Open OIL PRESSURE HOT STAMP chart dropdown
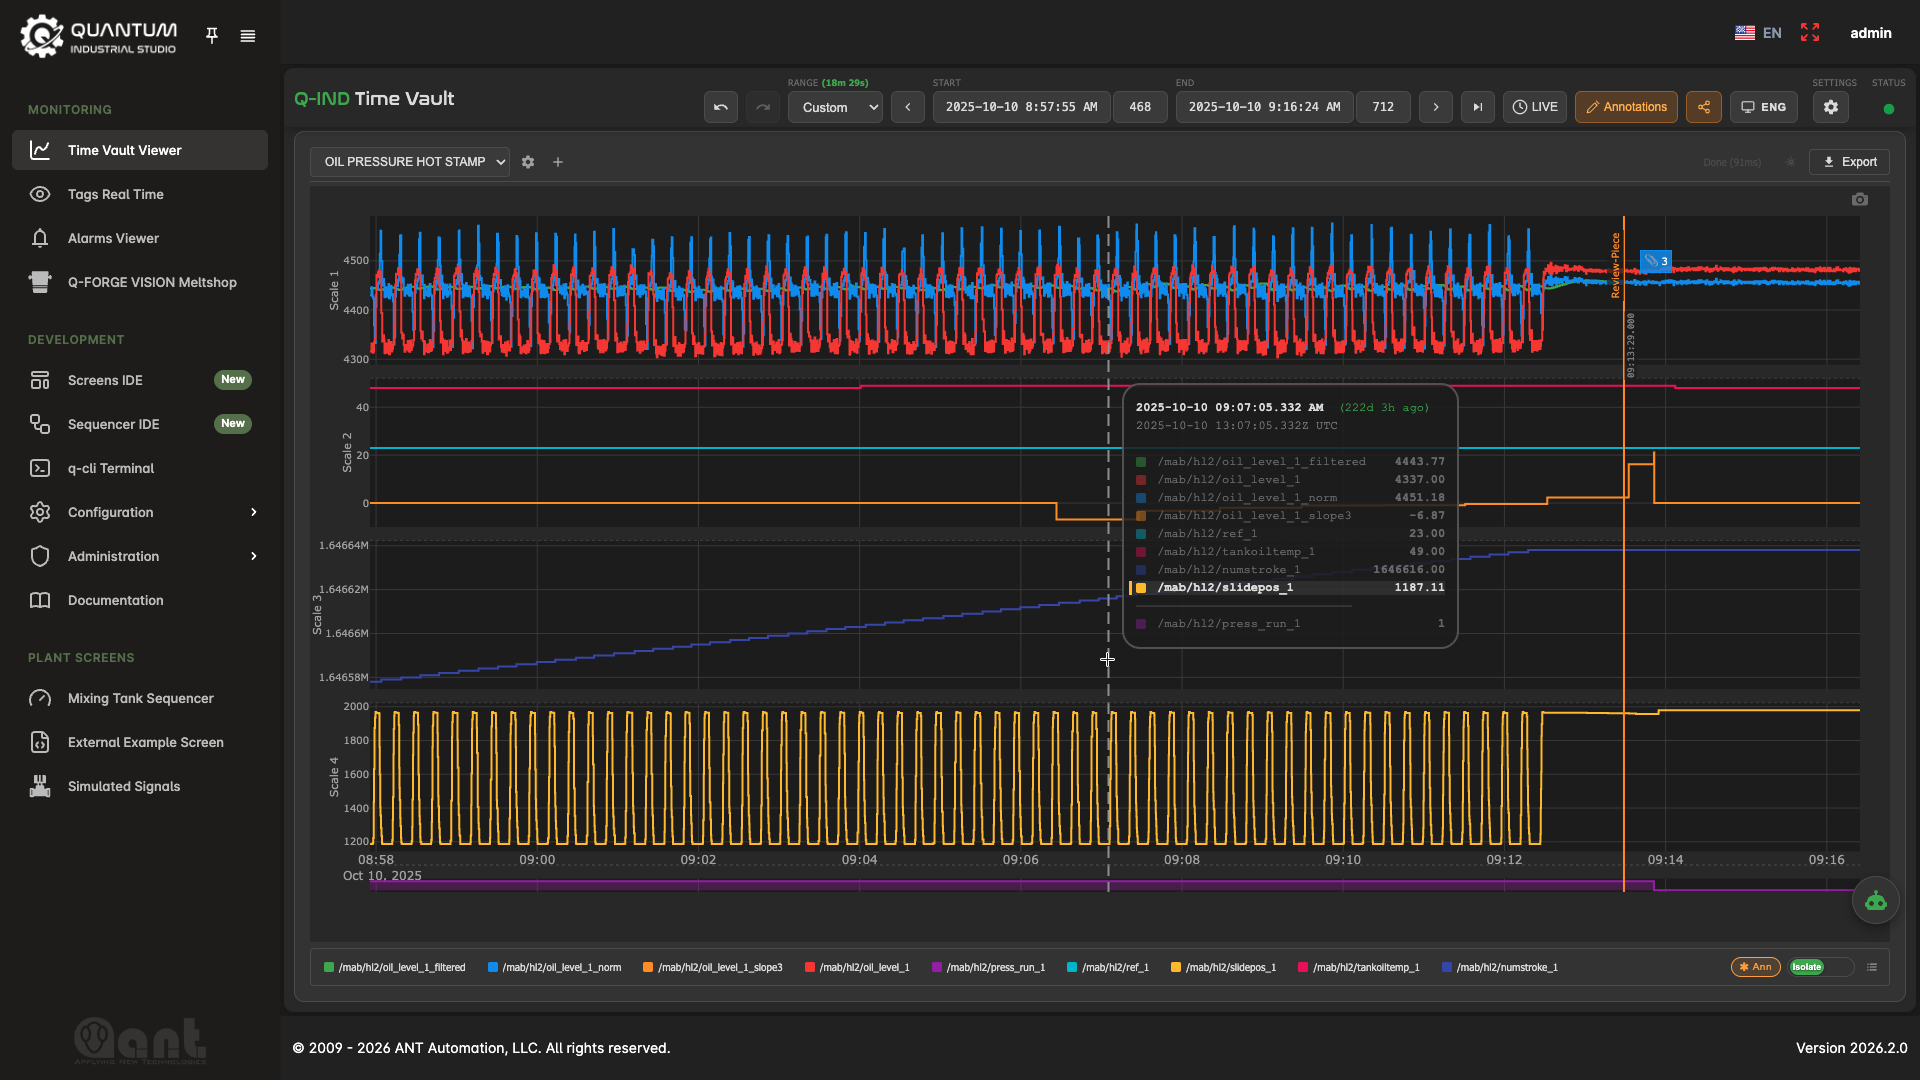The width and height of the screenshot is (1920, 1080). pos(410,162)
